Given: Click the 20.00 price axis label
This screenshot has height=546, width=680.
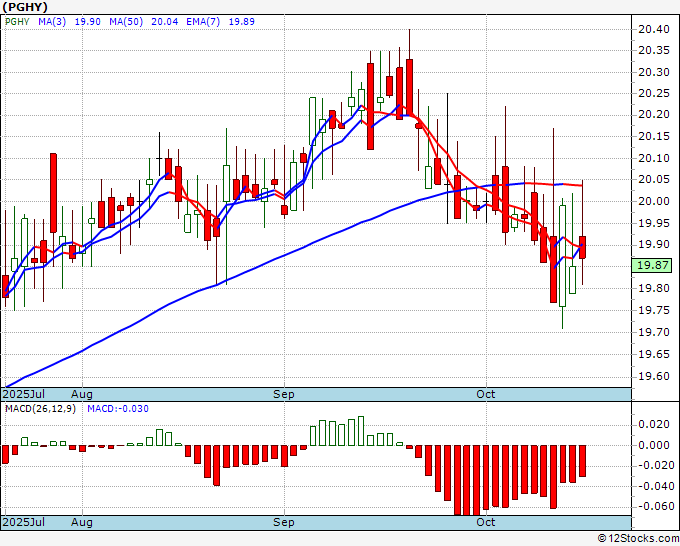Looking at the screenshot, I should tap(654, 201).
